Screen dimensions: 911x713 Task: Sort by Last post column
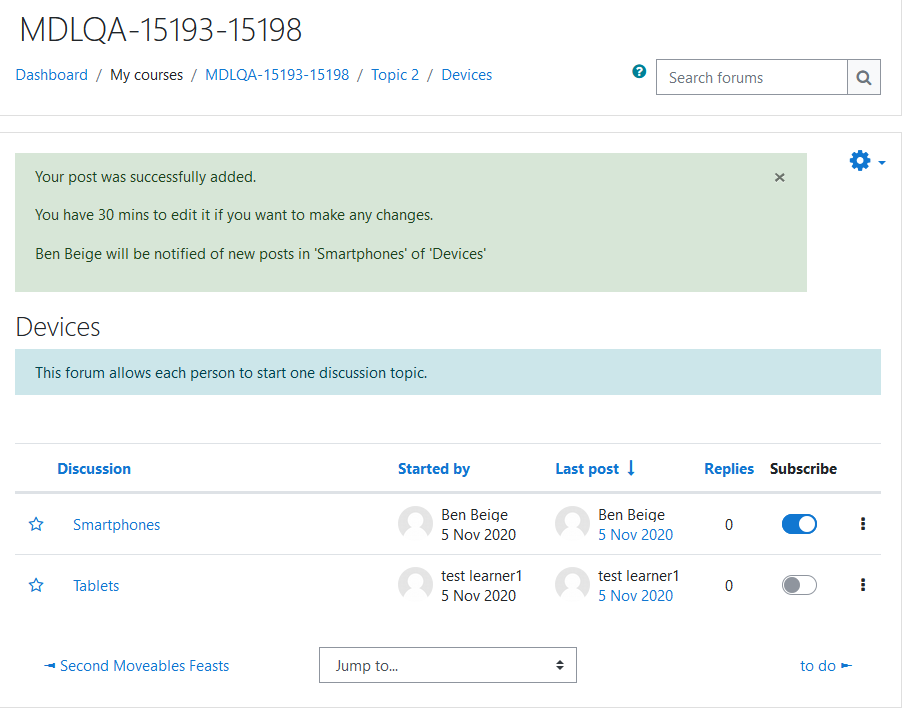pyautogui.click(x=587, y=469)
